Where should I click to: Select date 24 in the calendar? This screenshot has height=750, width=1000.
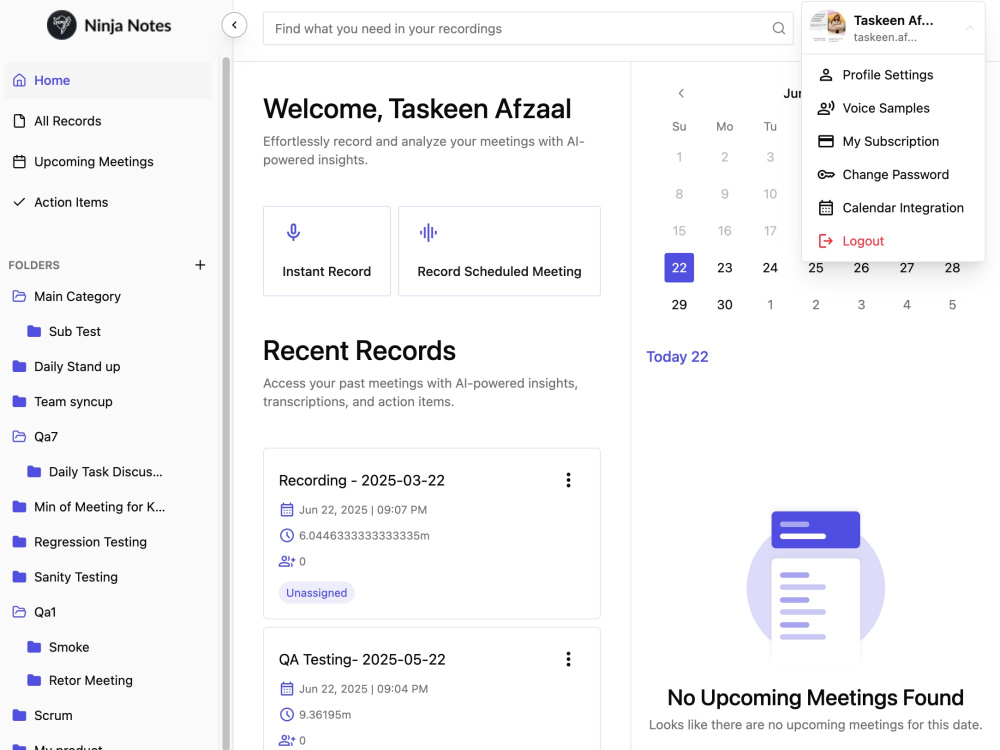770,268
